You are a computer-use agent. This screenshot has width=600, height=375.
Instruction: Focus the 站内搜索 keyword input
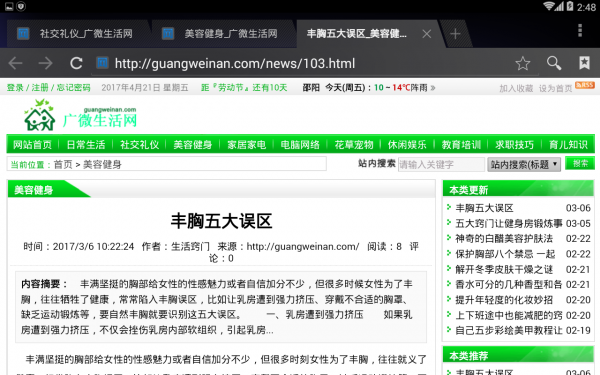point(441,165)
